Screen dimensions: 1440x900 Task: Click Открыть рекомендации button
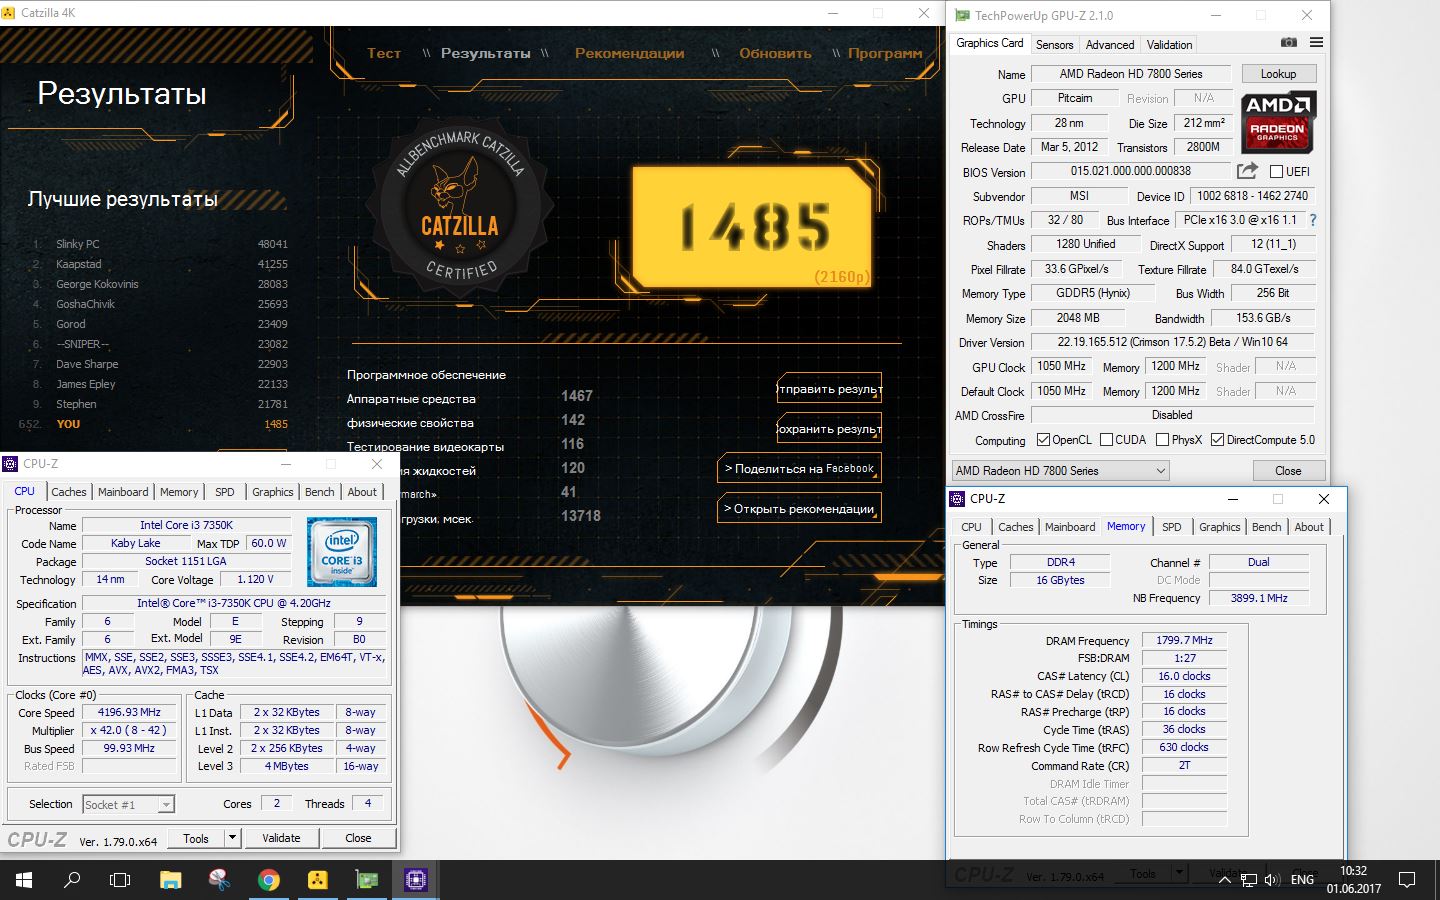[799, 508]
